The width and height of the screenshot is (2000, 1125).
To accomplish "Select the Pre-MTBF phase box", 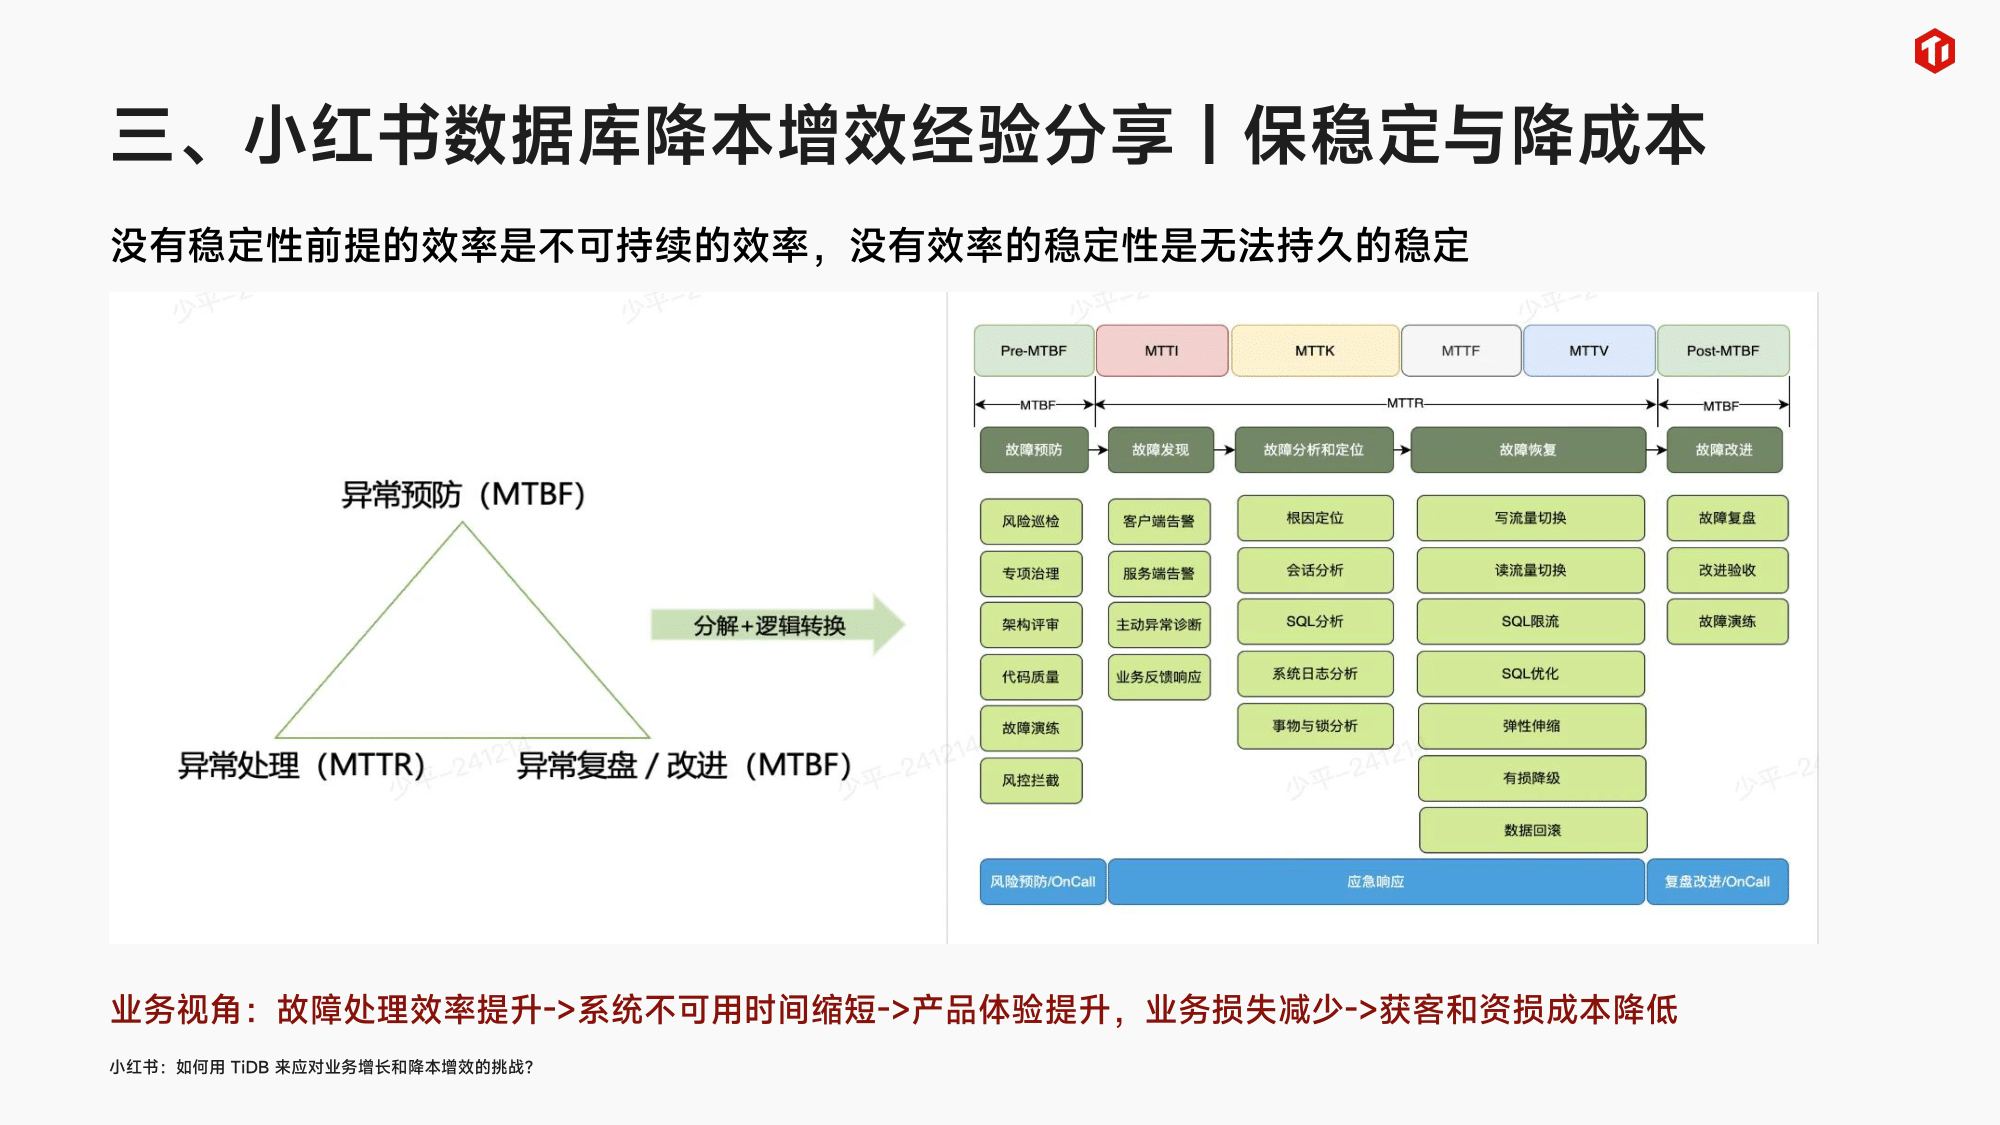I will pyautogui.click(x=1033, y=351).
